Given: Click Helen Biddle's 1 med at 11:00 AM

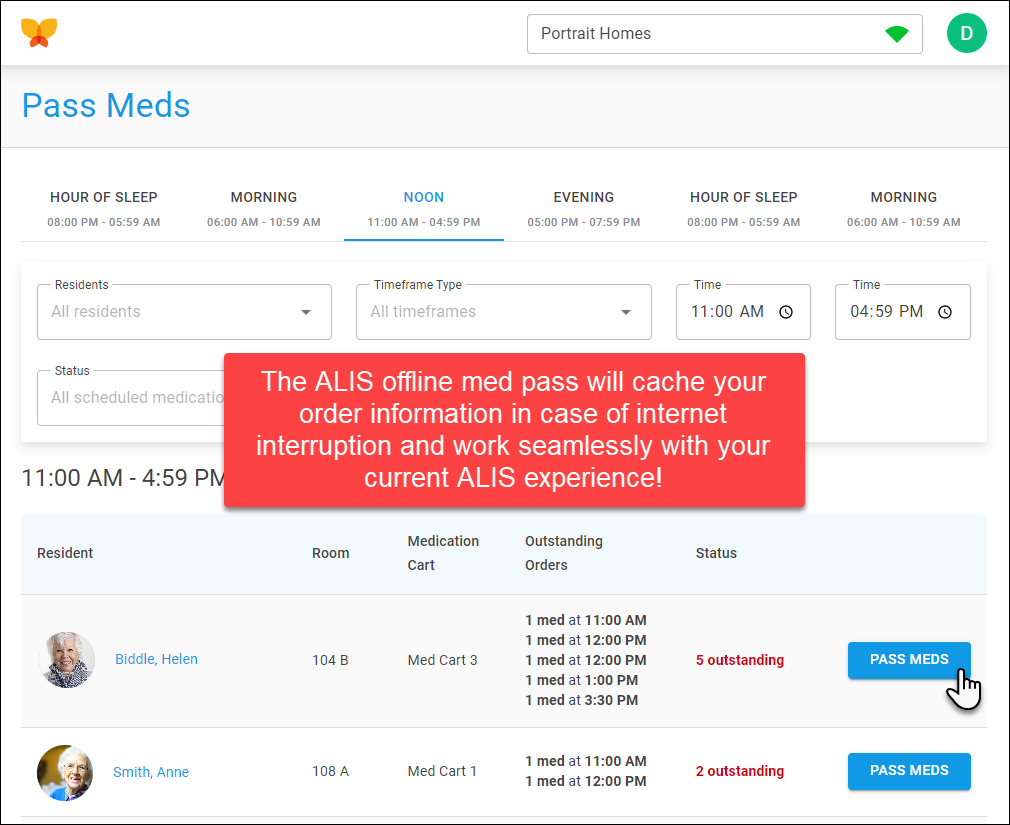Looking at the screenshot, I should [x=586, y=620].
